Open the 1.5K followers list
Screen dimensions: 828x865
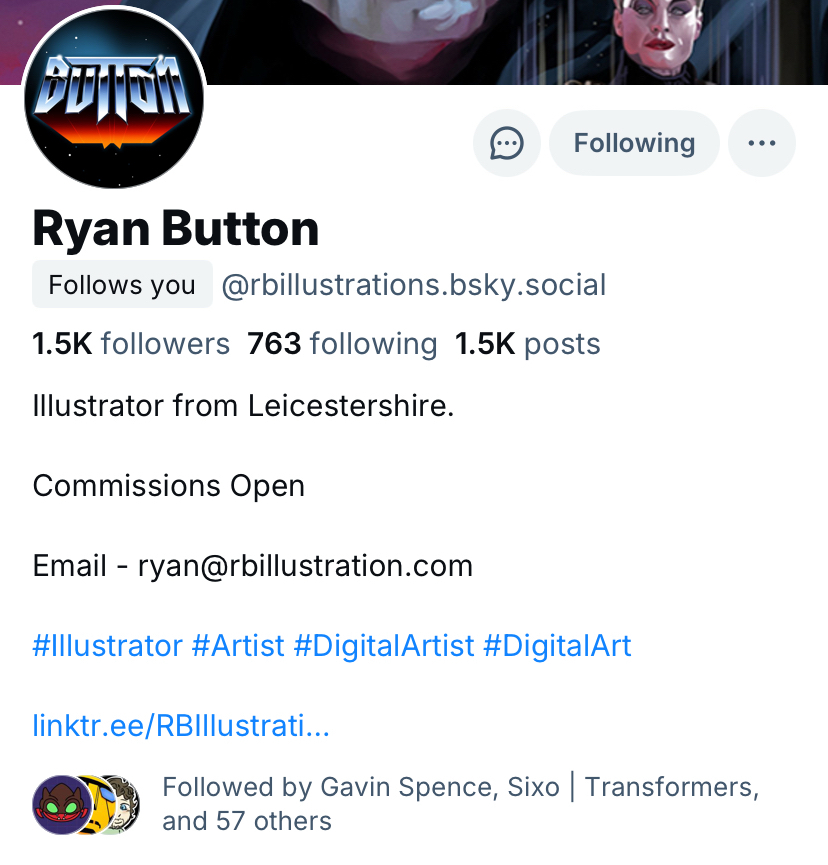click(x=131, y=344)
